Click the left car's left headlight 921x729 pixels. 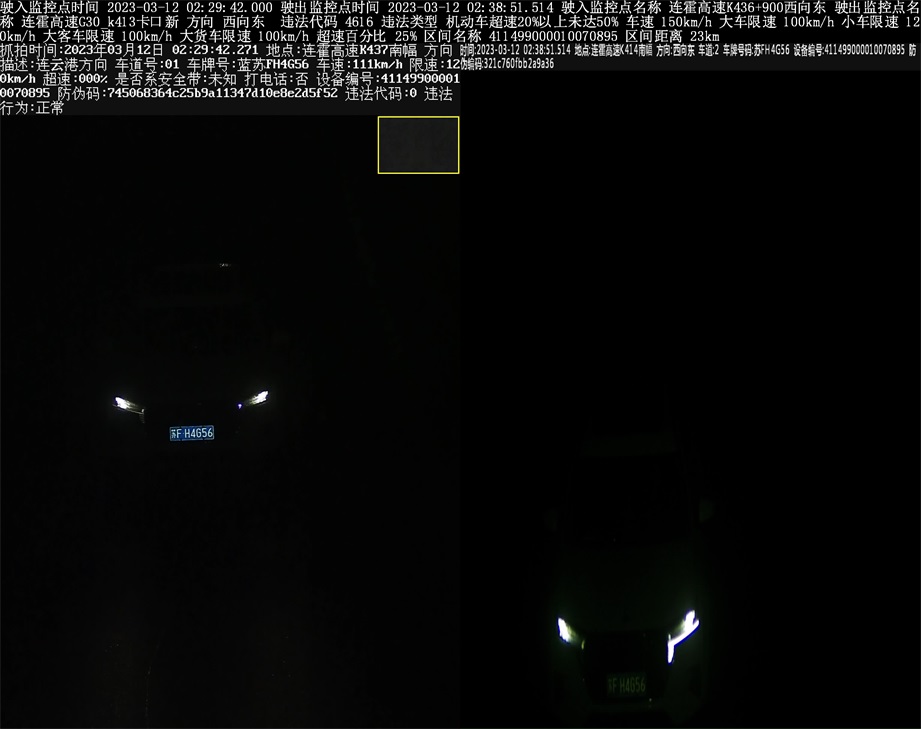click(x=129, y=405)
